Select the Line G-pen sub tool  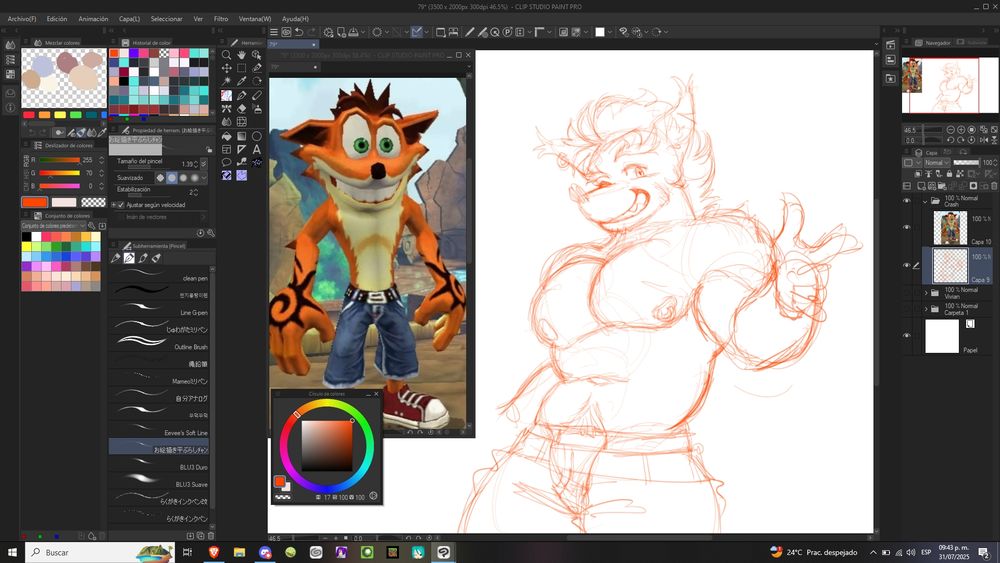click(159, 309)
